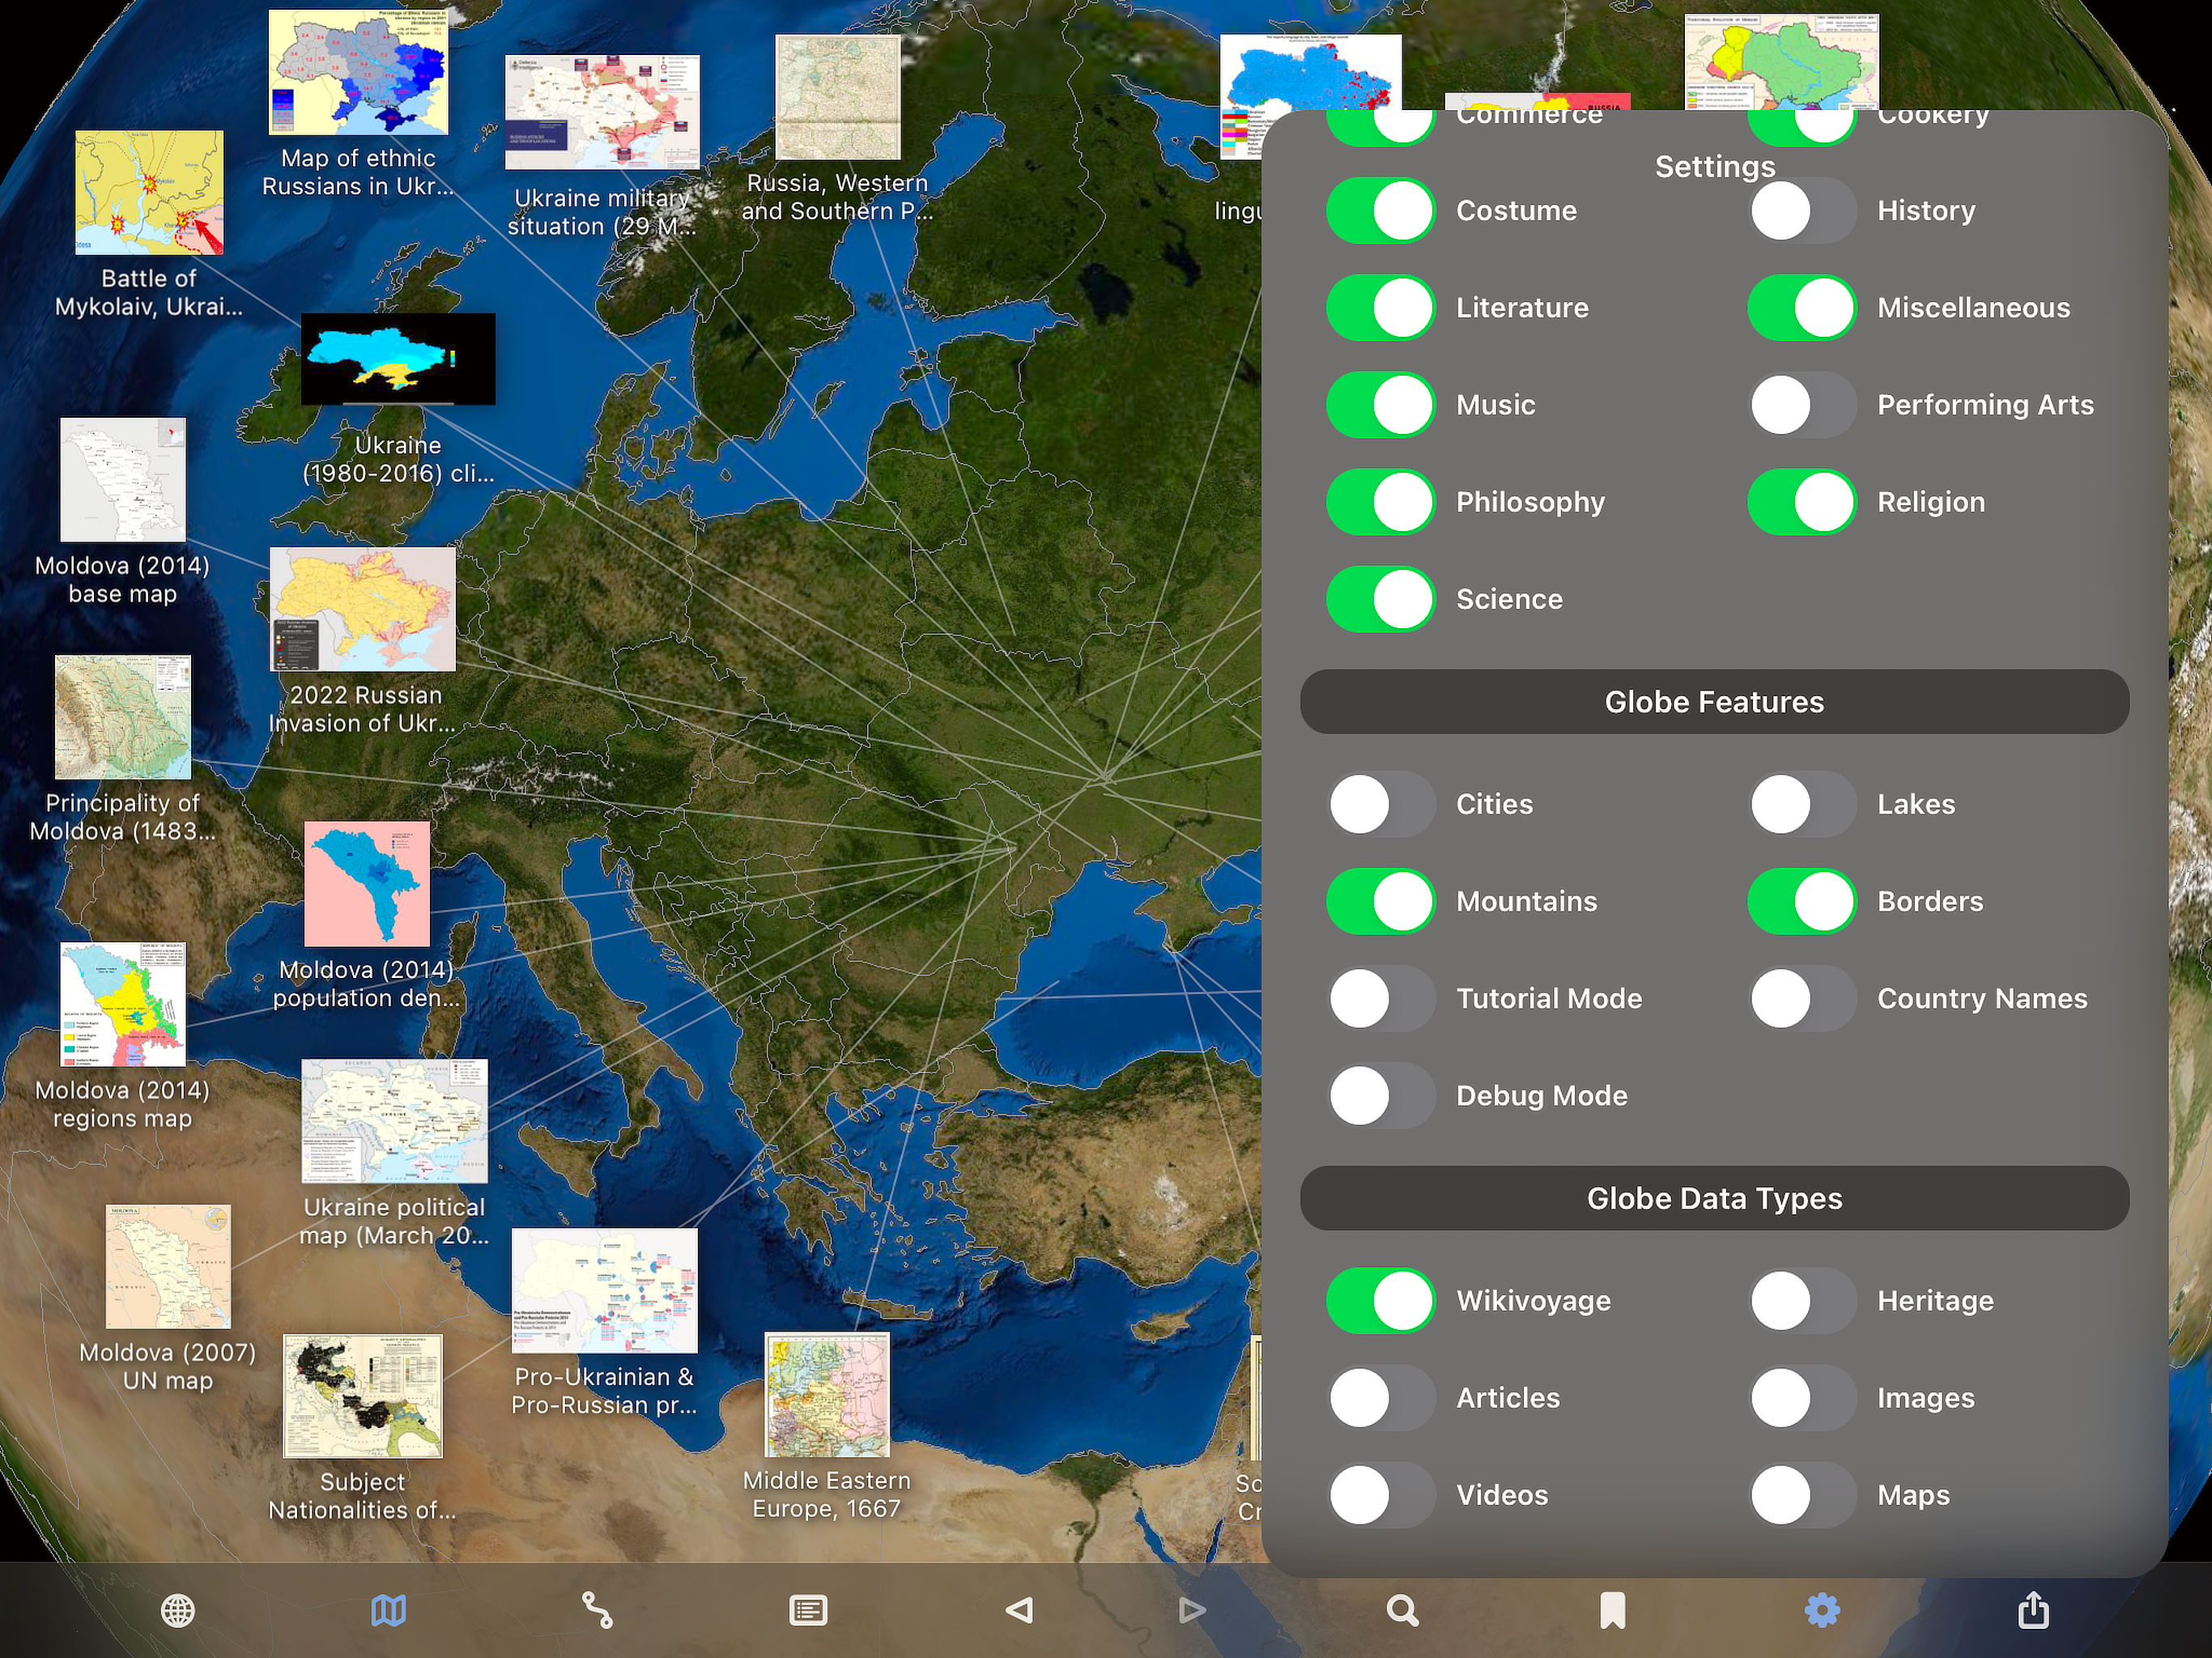Turn off the Literature toggle
The width and height of the screenshot is (2212, 1658).
click(1380, 308)
